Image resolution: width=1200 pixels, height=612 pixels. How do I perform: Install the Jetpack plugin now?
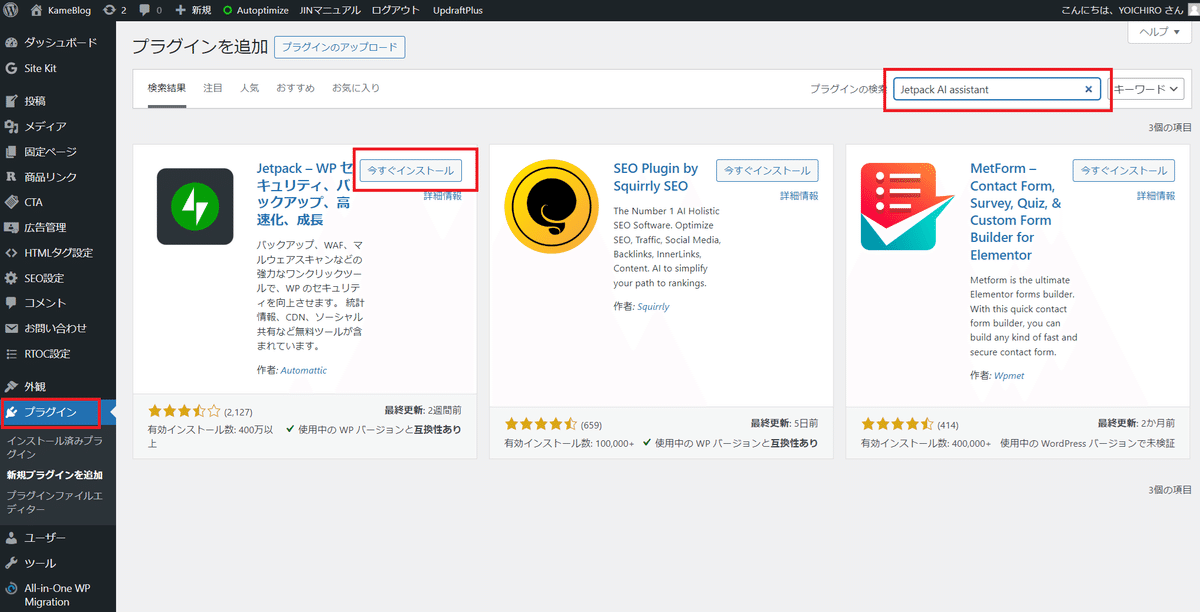click(411, 170)
